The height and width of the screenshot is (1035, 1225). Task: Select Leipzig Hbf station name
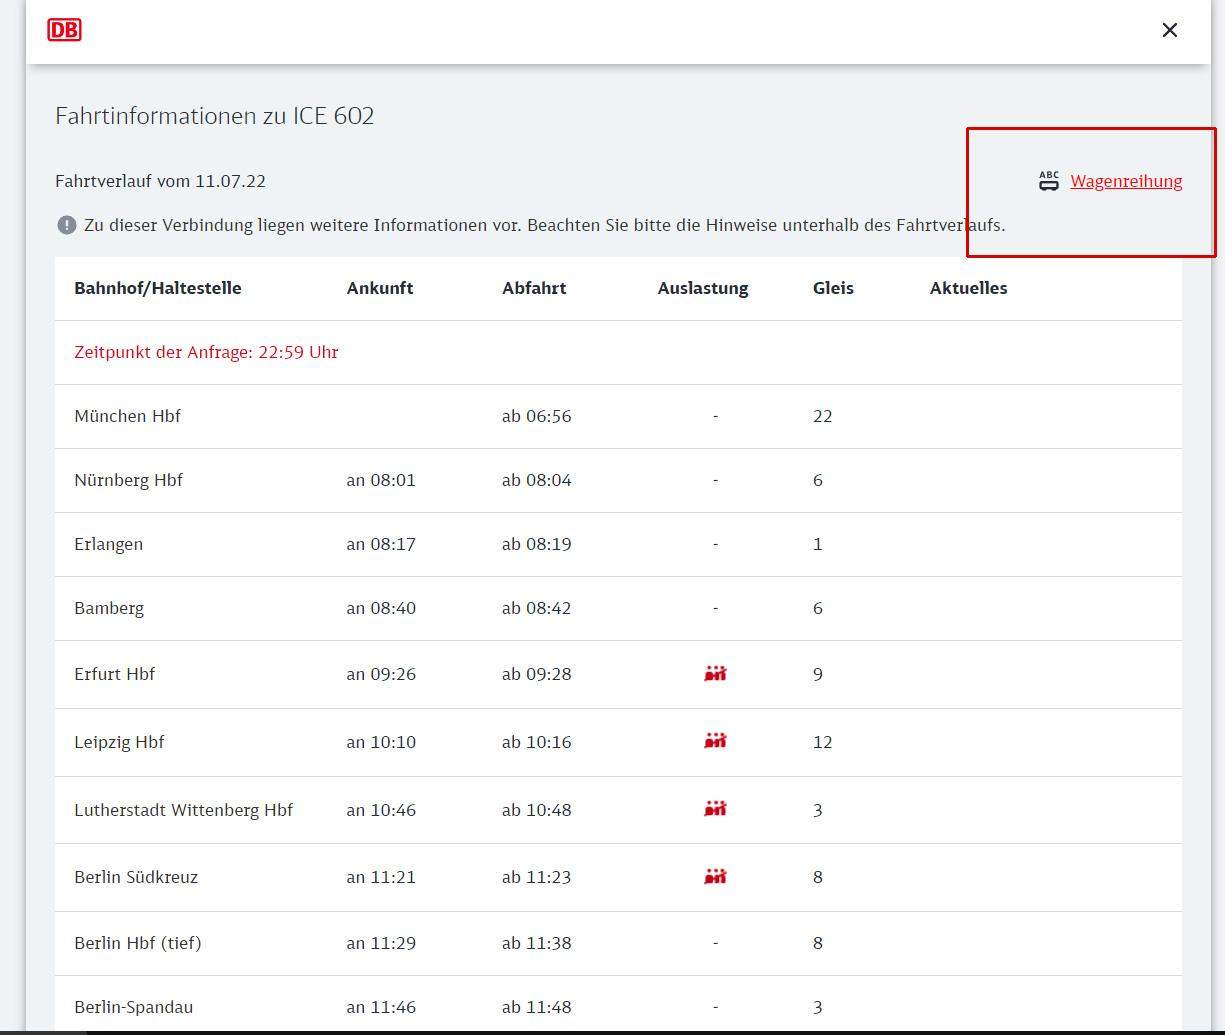tap(119, 742)
